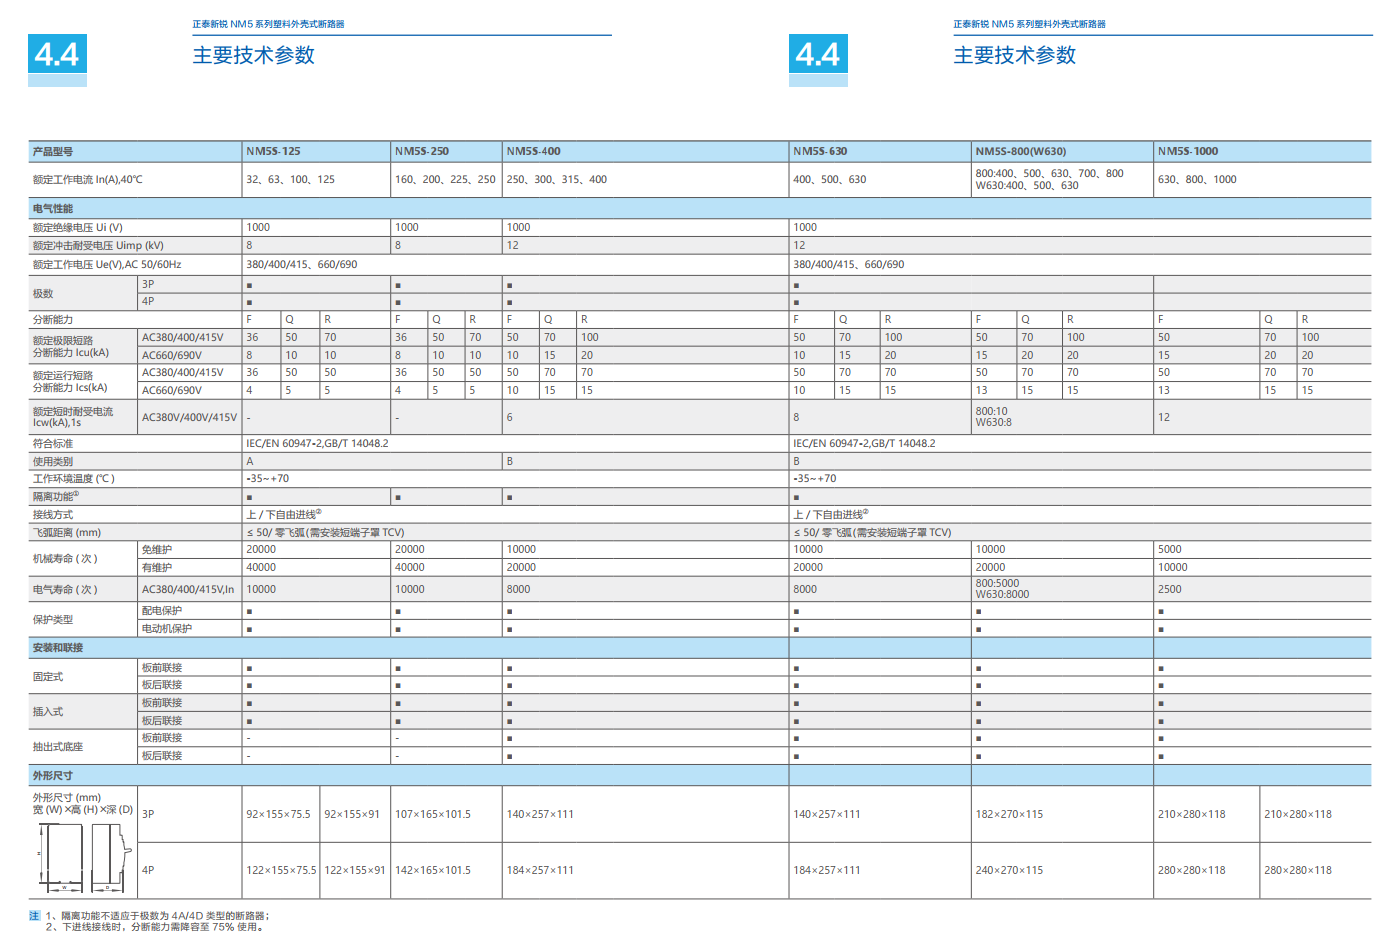Viewport: 1388px width, 946px height.
Task: Click the blue 注 footnote marker
Action: point(35,916)
